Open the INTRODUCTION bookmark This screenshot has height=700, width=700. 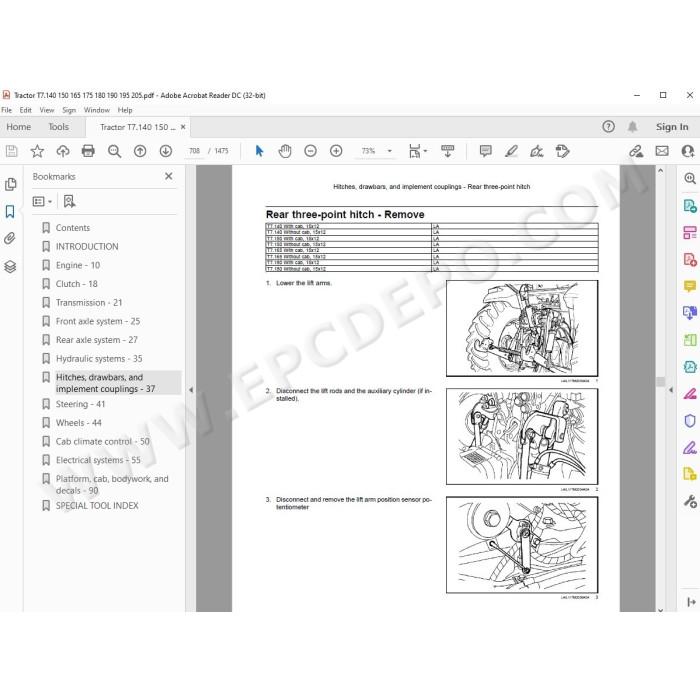pos(87,247)
